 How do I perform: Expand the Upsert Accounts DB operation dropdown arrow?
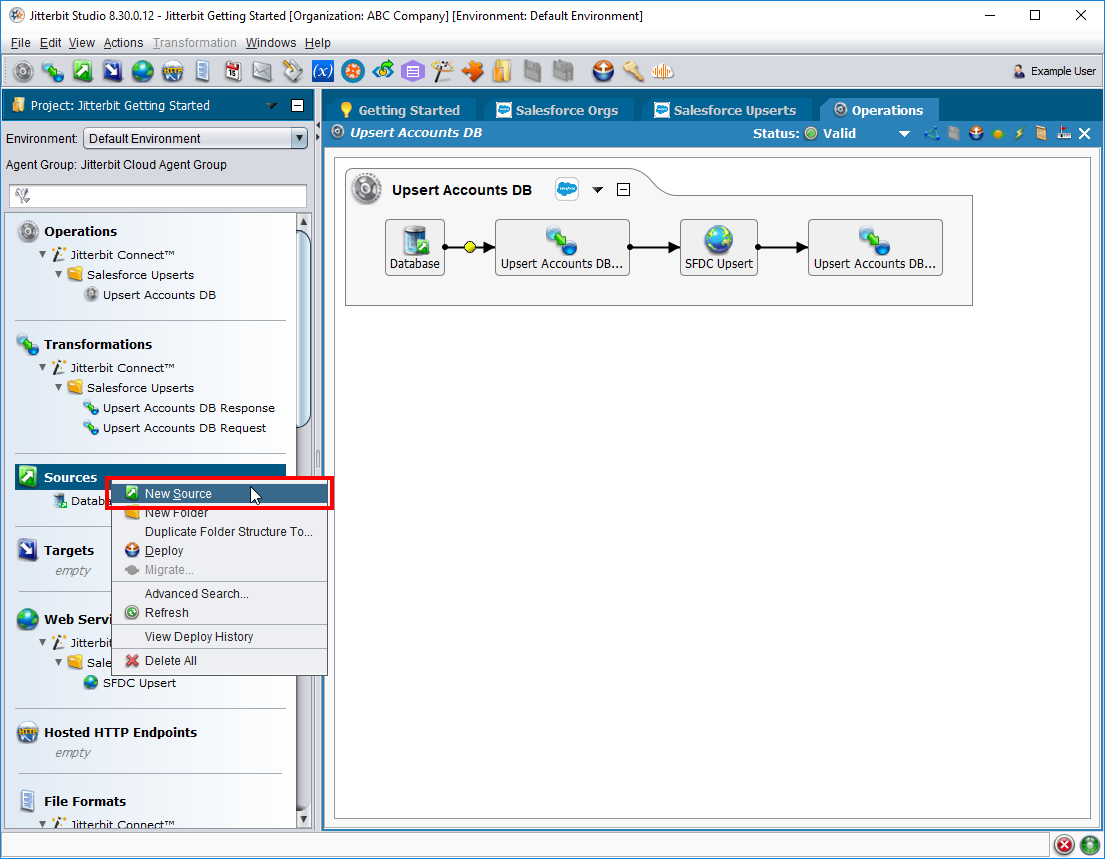click(x=598, y=190)
